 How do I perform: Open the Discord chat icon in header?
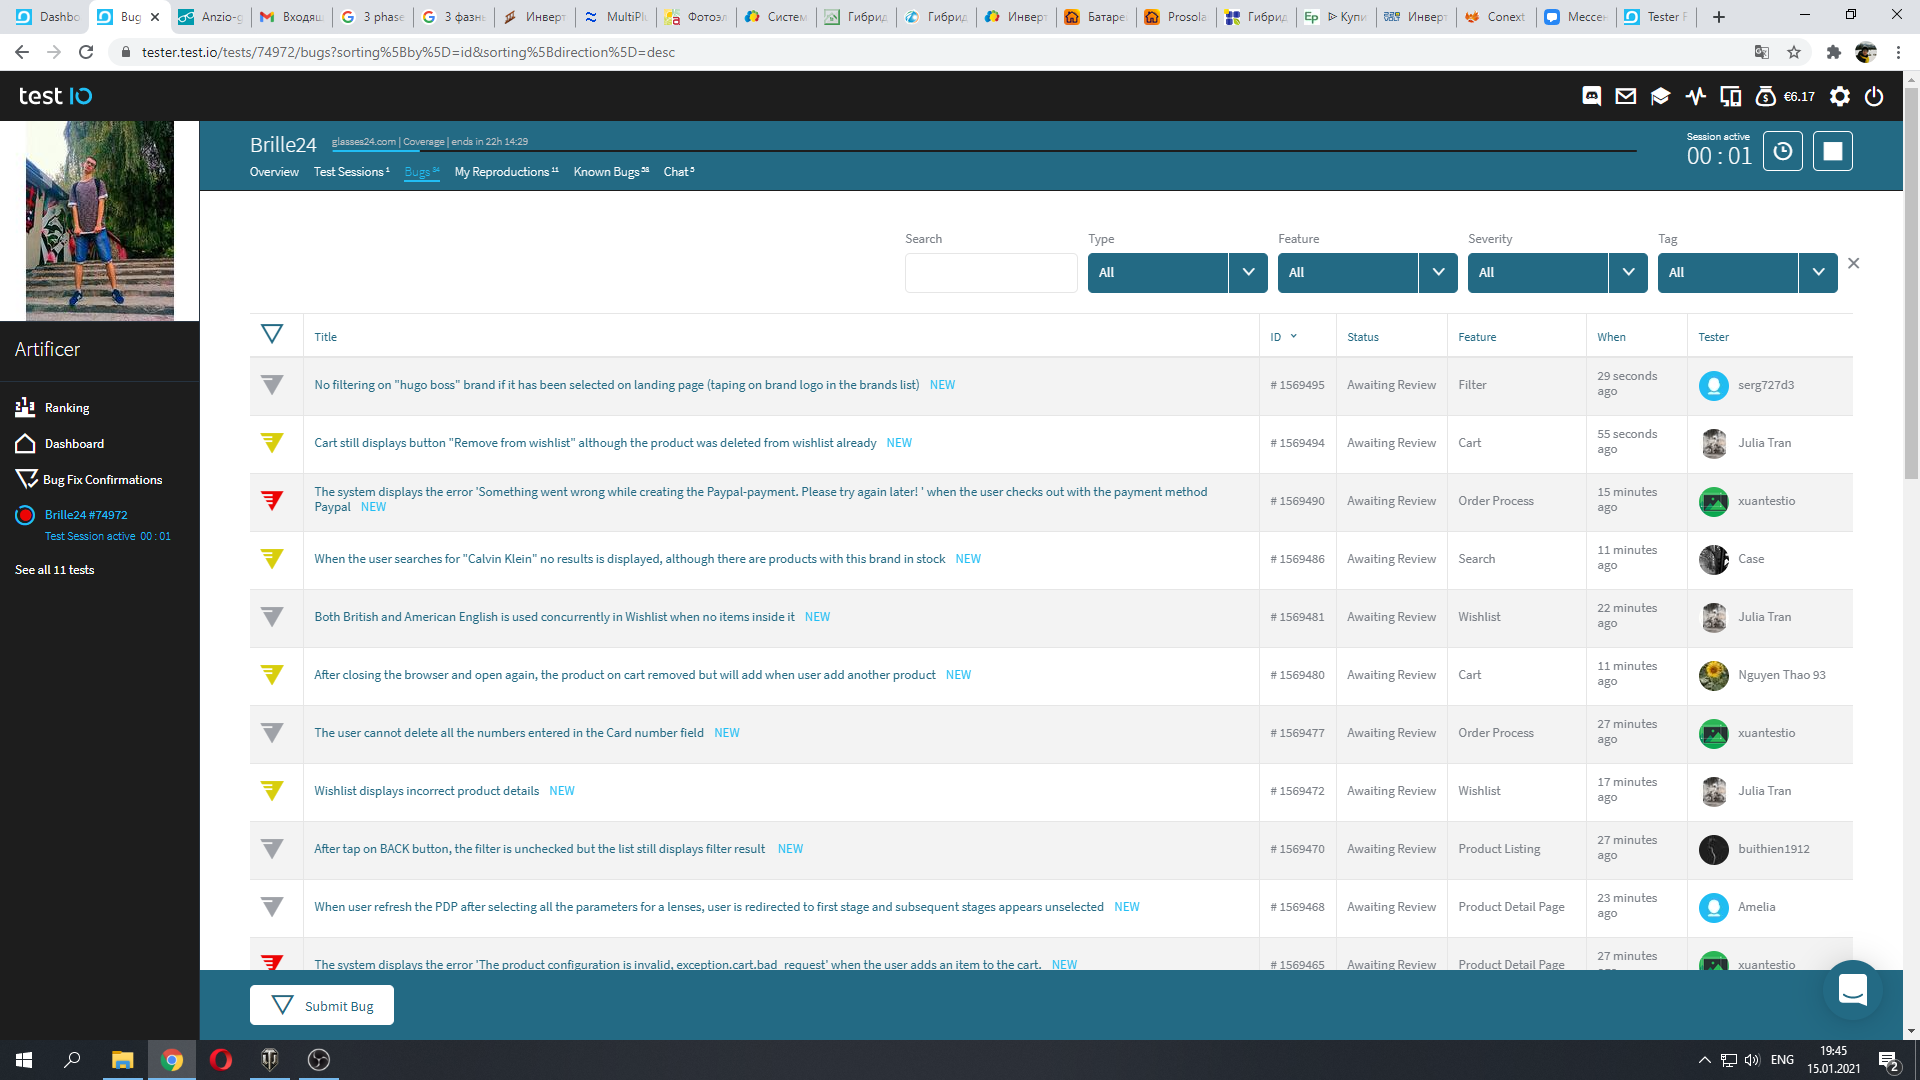[x=1591, y=96]
